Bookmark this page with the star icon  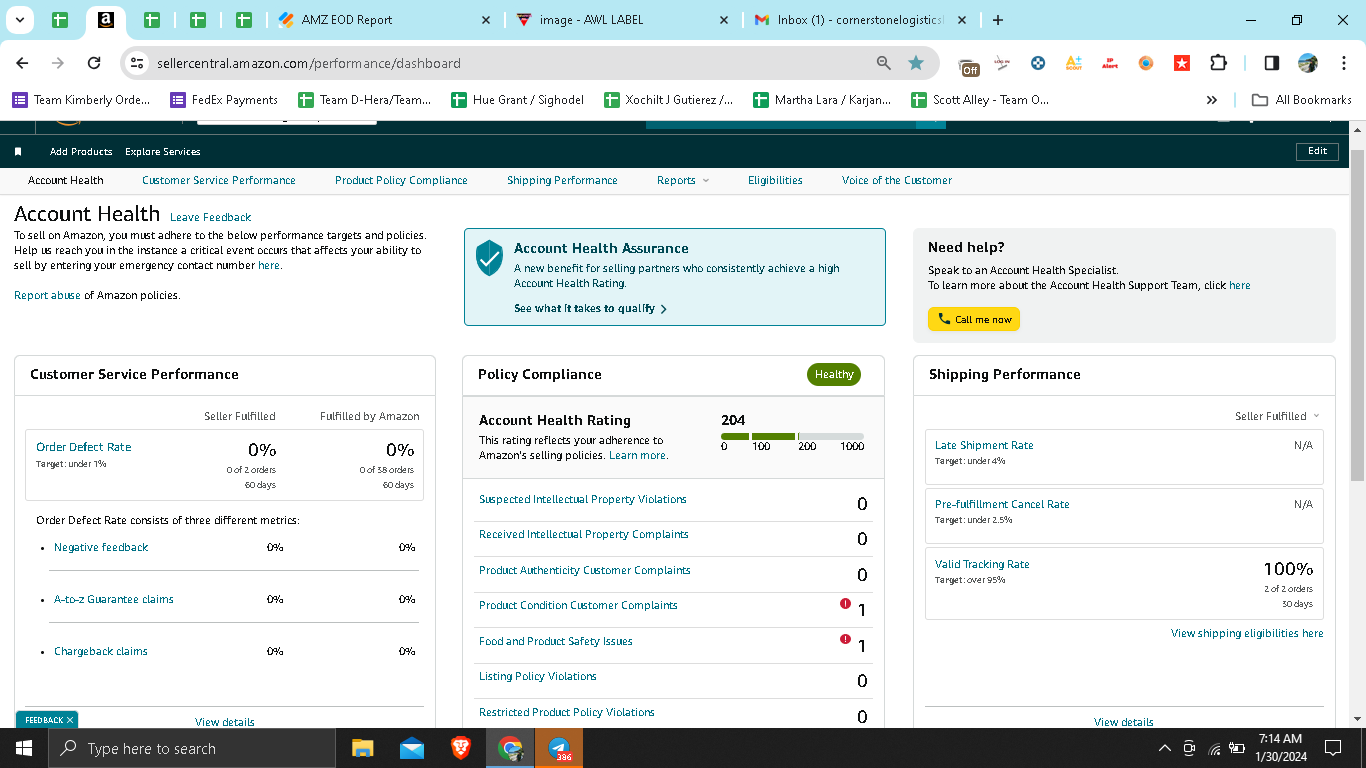[x=916, y=63]
